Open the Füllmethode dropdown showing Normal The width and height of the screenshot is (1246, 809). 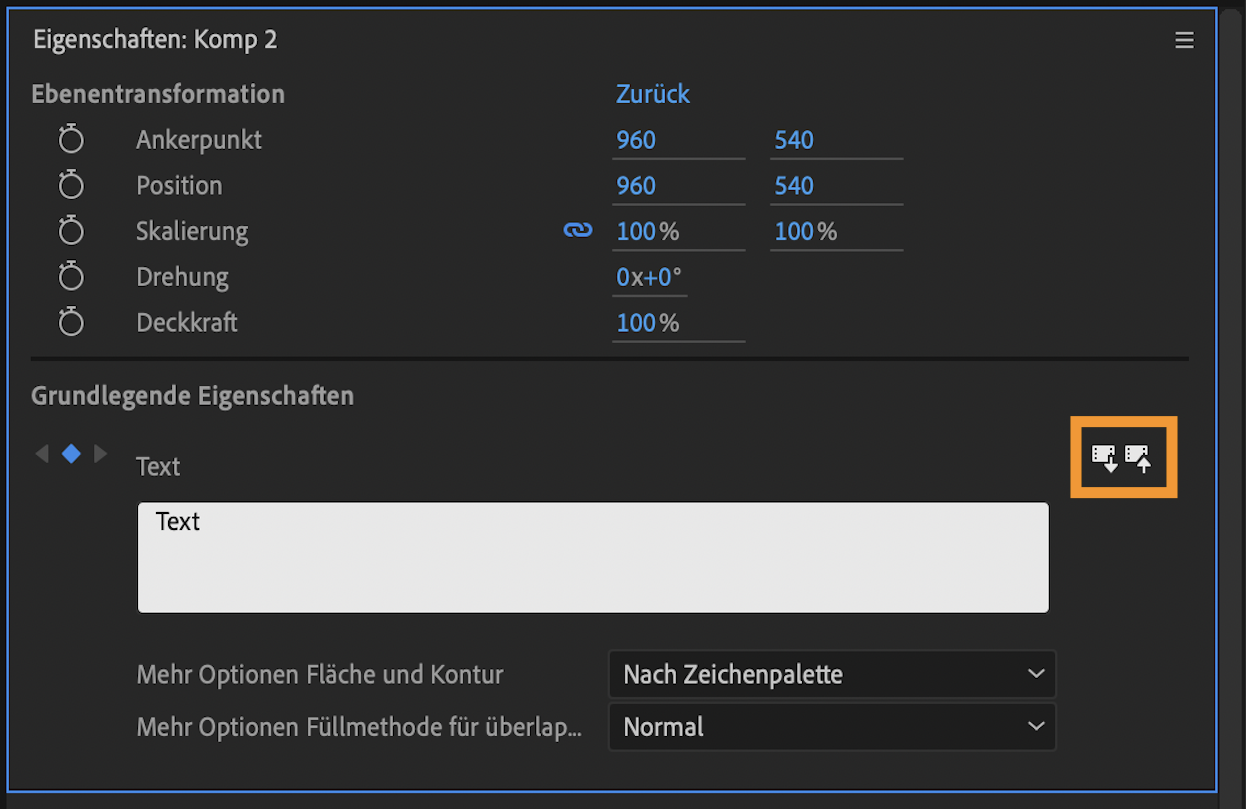coord(832,727)
